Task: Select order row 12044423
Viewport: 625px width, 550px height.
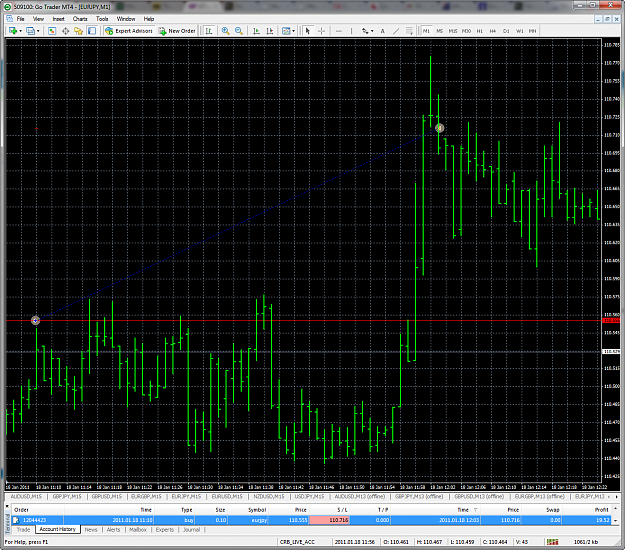Action: coord(311,520)
